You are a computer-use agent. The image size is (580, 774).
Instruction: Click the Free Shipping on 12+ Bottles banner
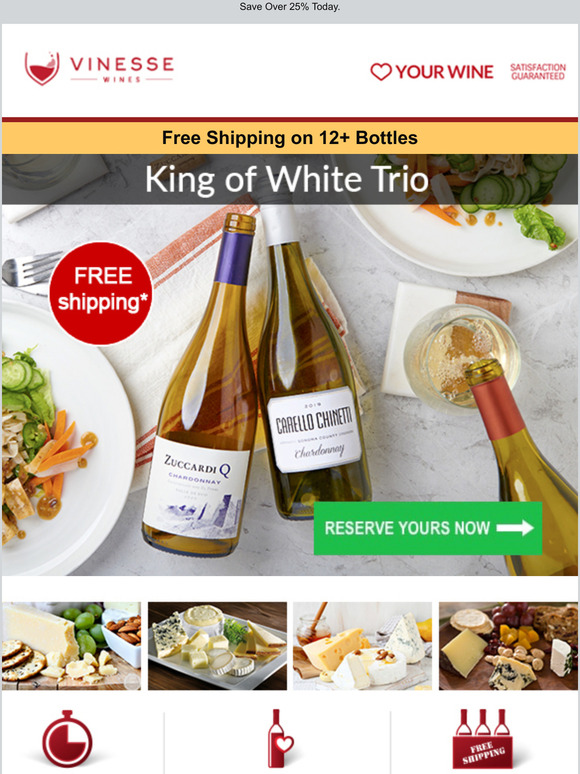click(290, 138)
